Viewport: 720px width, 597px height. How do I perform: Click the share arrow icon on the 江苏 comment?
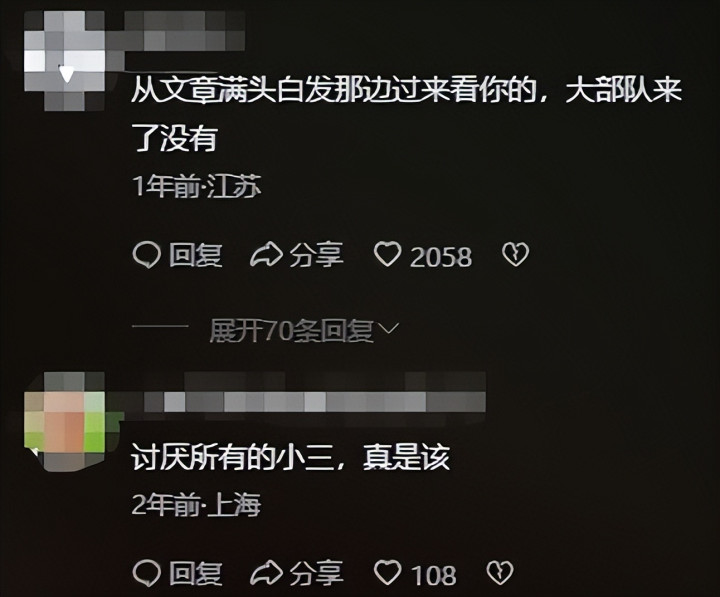266,255
